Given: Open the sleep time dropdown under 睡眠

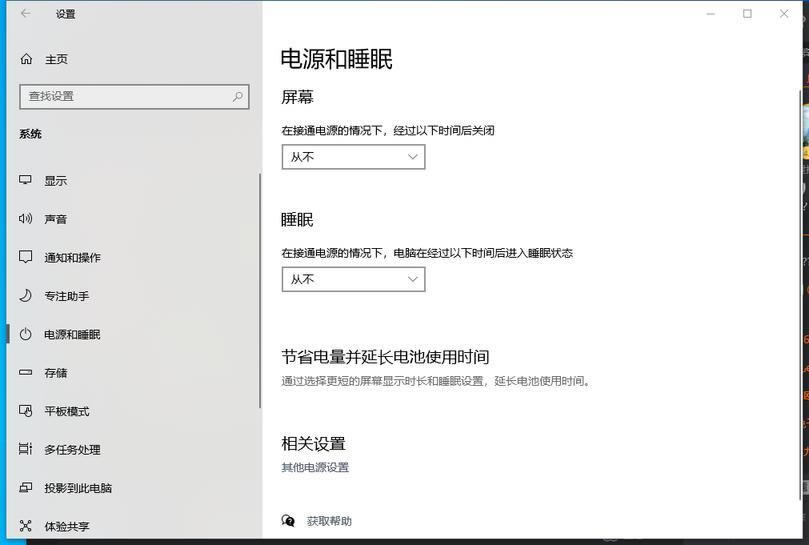Looking at the screenshot, I should [x=353, y=279].
